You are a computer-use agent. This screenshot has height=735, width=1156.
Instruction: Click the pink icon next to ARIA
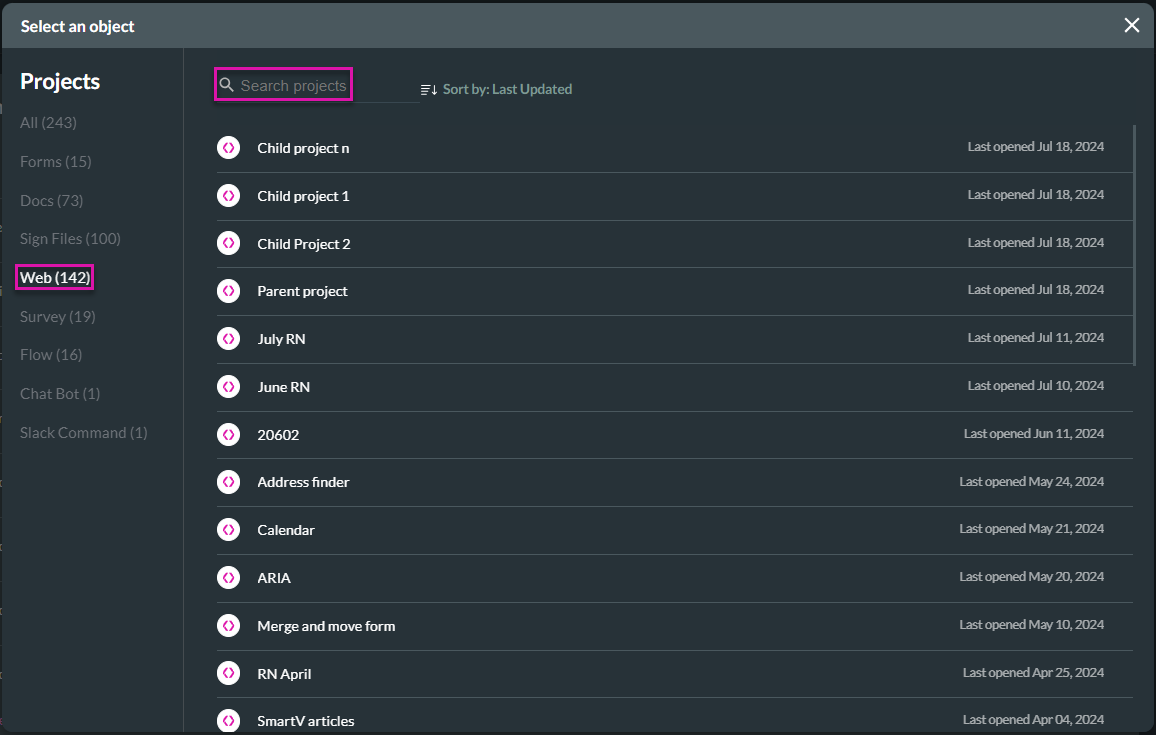point(228,577)
